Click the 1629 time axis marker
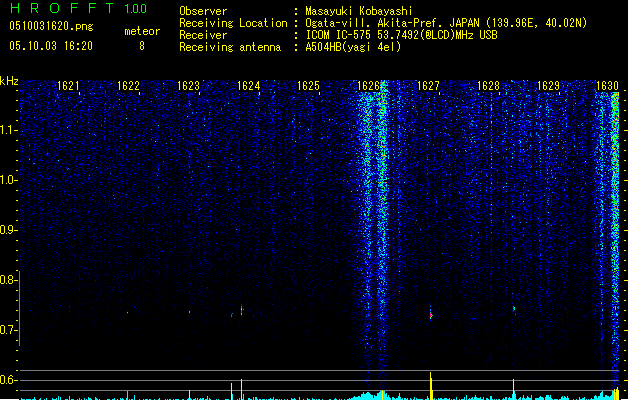 pyautogui.click(x=548, y=86)
